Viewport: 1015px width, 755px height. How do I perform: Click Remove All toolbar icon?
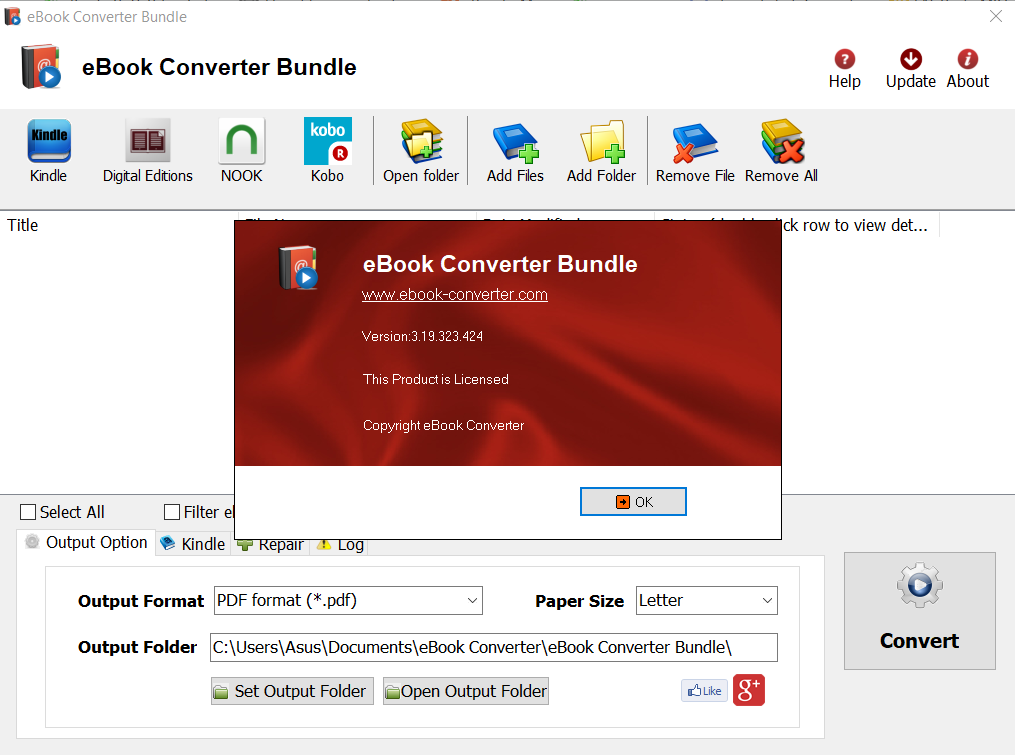[781, 152]
